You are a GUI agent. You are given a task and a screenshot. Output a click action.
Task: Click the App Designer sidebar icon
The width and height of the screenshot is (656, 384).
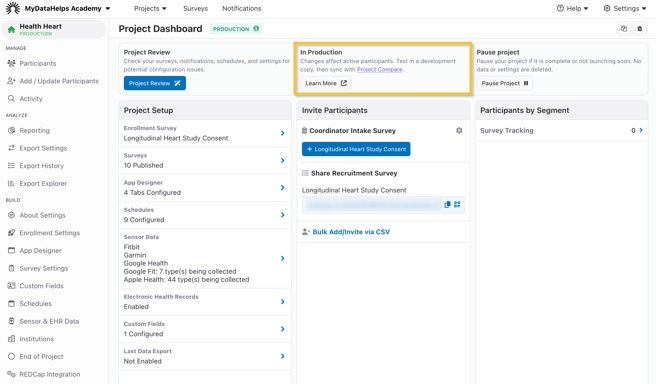[11, 250]
